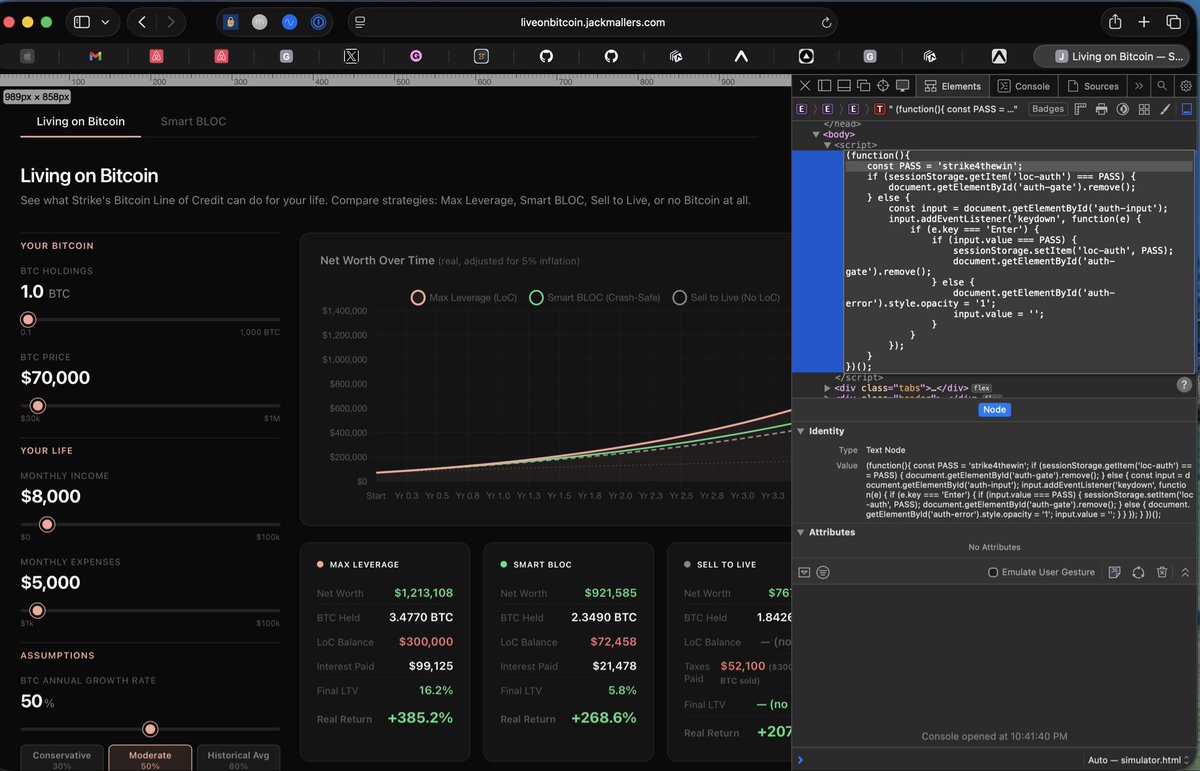Switch to the Elements tab
Viewport: 1200px width, 771px height.
[x=953, y=86]
